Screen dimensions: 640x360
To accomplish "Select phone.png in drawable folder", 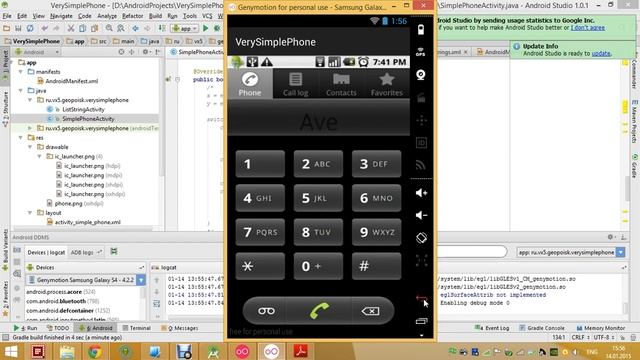I will [x=75, y=203].
